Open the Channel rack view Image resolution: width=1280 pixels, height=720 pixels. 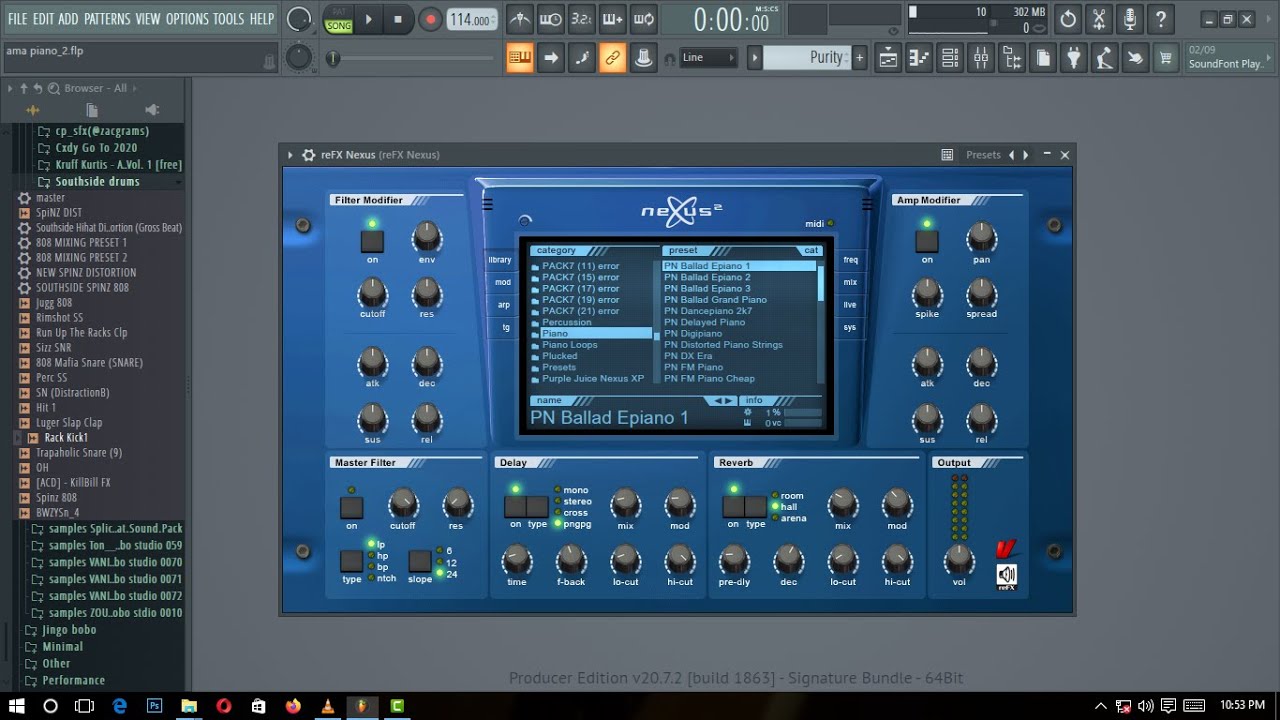(x=950, y=58)
